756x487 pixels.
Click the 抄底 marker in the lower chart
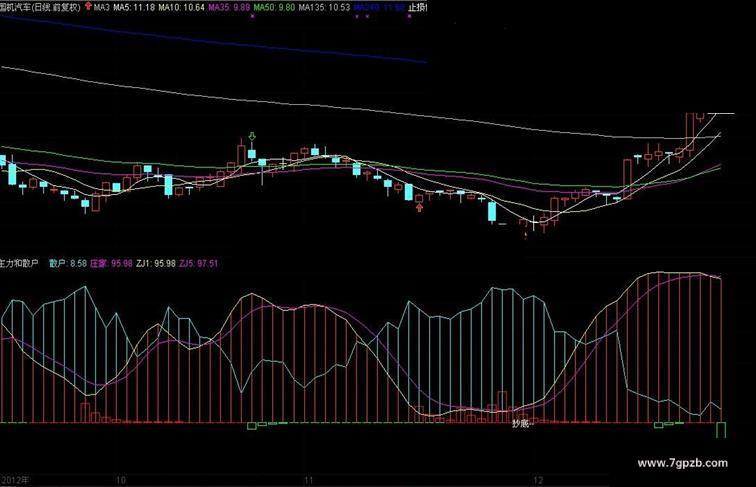(x=521, y=424)
